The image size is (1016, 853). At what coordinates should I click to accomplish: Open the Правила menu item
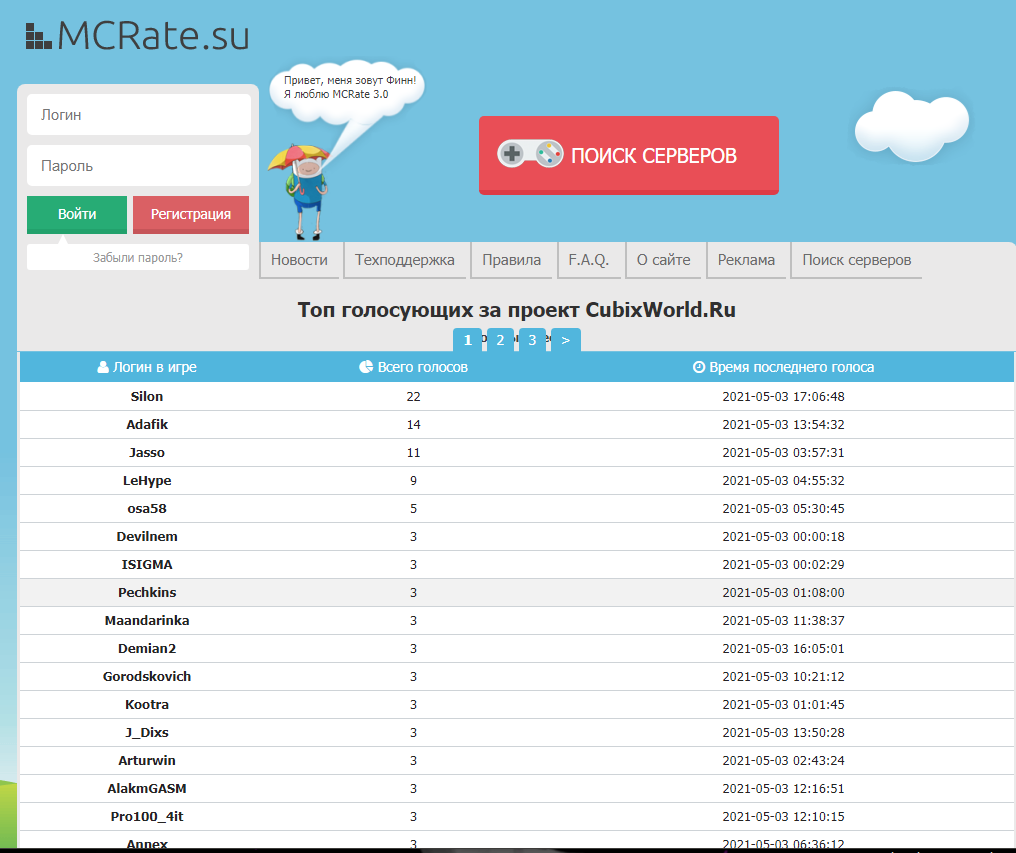(x=511, y=260)
